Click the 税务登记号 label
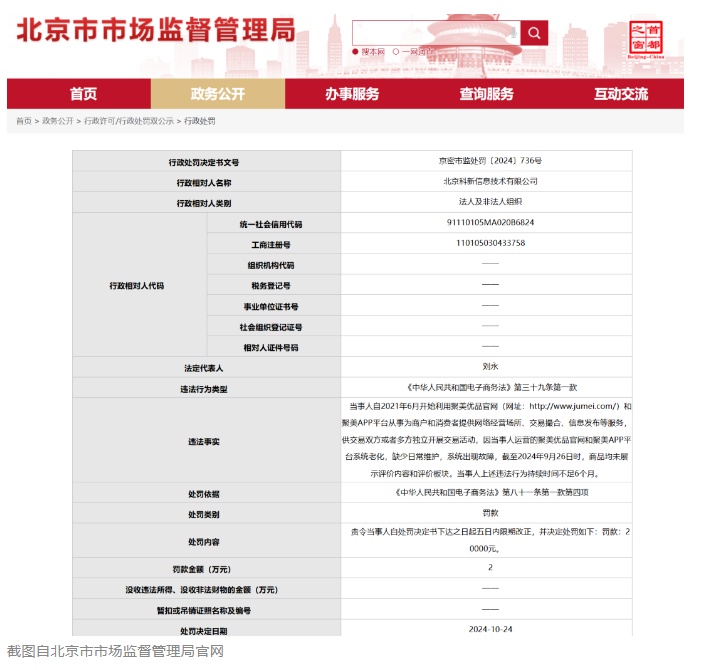 tap(271, 286)
